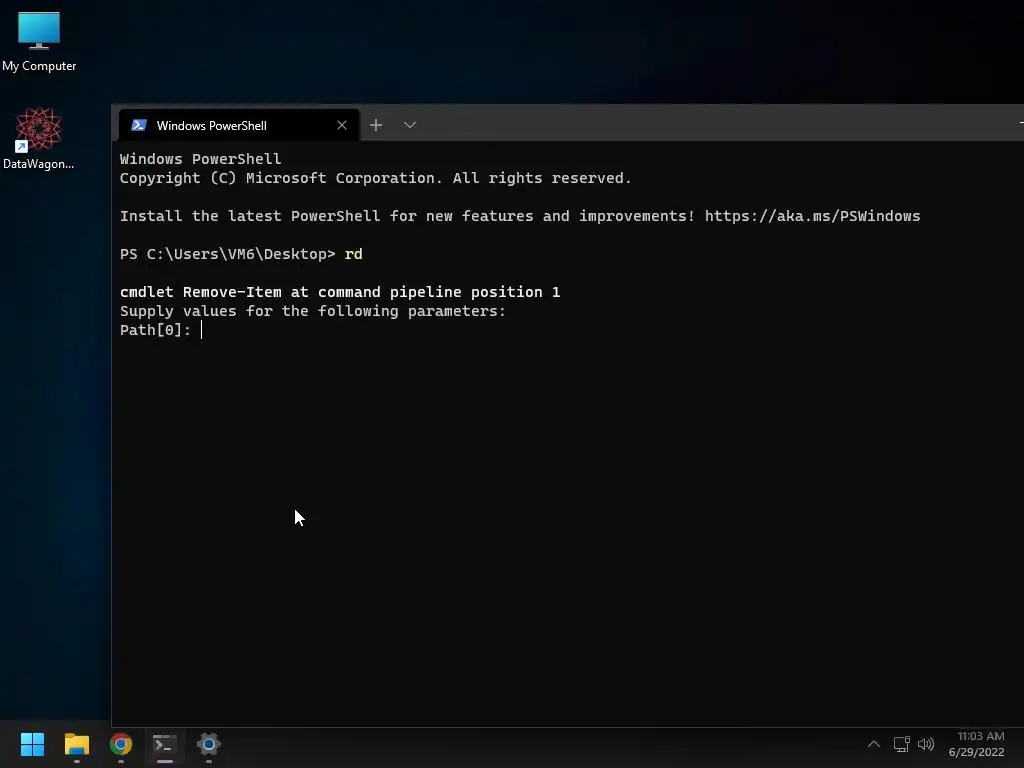Click the PowerShell icon in the tab
Viewport: 1024px width, 768px height.
tap(138, 125)
